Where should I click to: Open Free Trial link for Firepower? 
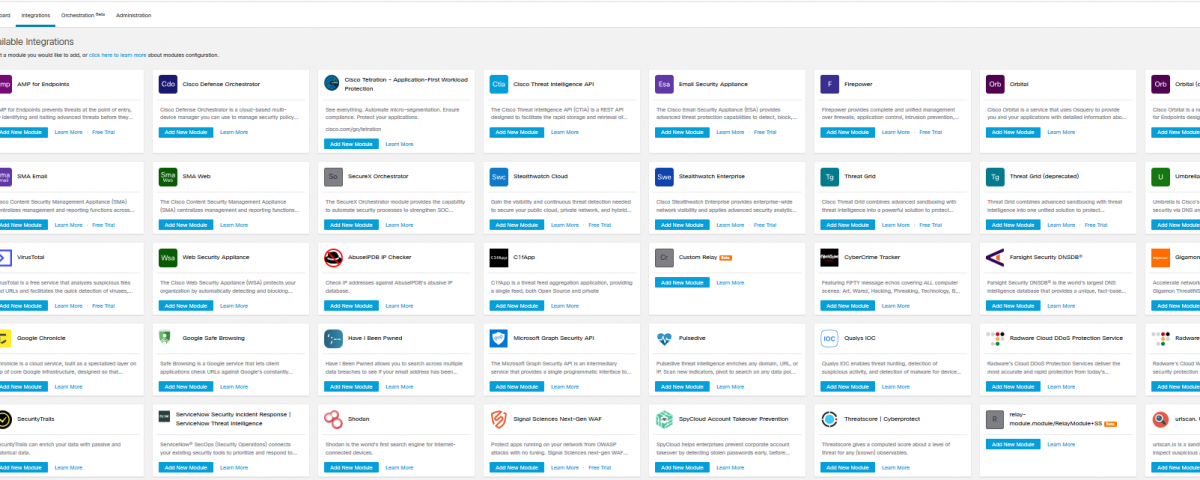click(x=929, y=132)
